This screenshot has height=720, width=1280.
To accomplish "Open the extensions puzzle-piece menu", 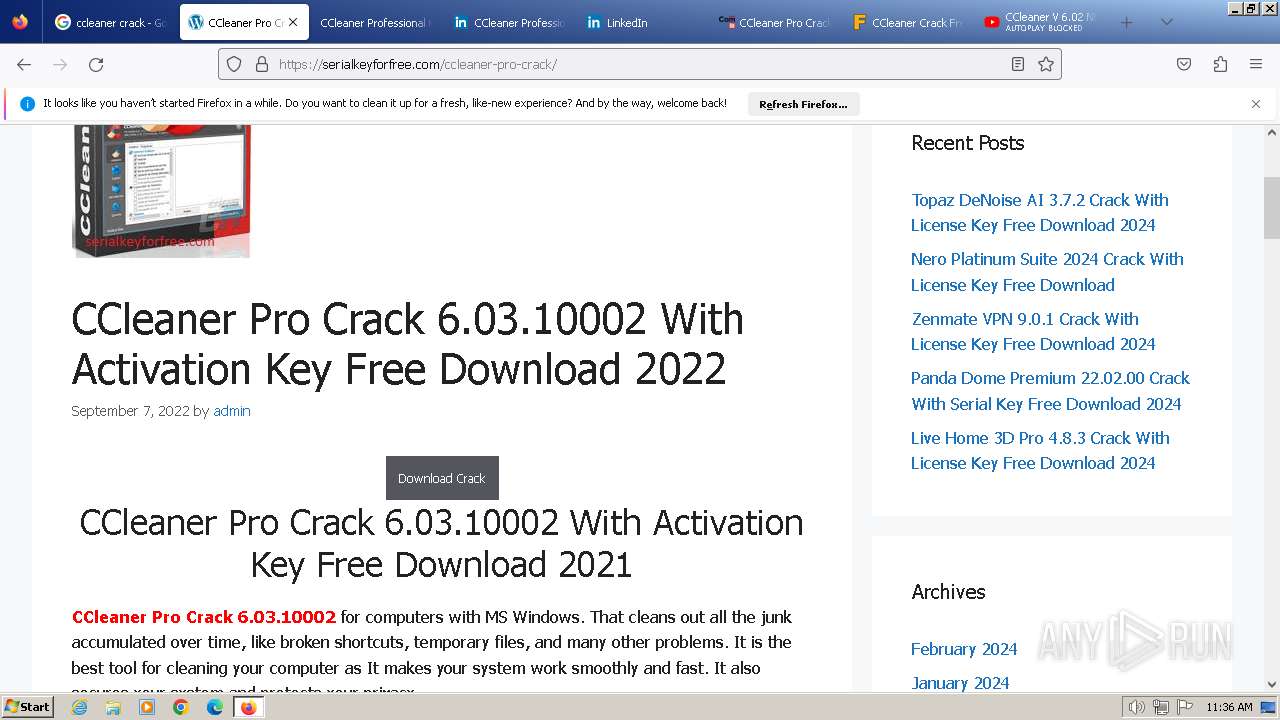I will (x=1220, y=64).
